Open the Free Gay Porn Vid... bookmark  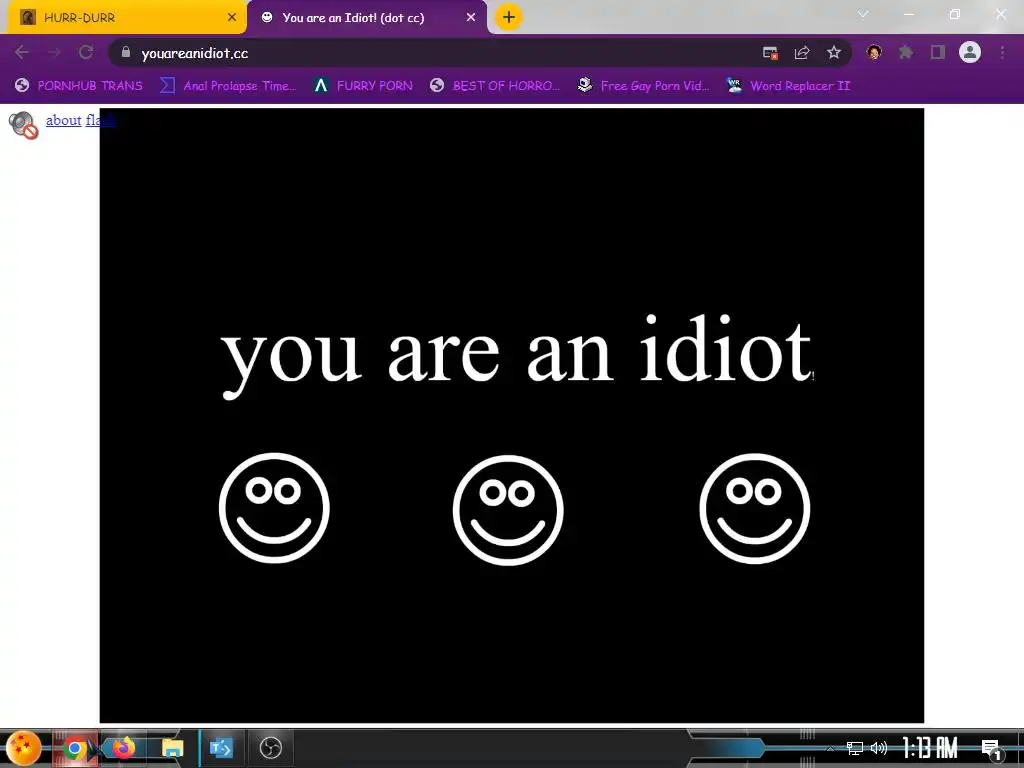click(644, 86)
